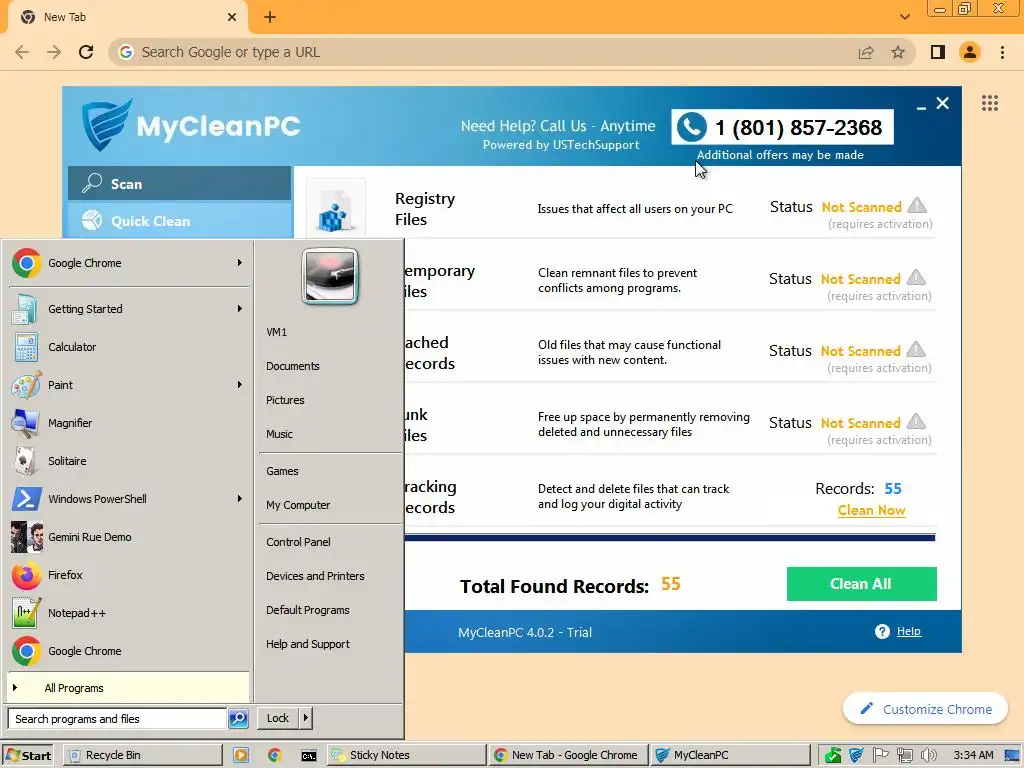1024x768 pixels.
Task: Open Magnifier from Start menu
Action: coord(127,423)
